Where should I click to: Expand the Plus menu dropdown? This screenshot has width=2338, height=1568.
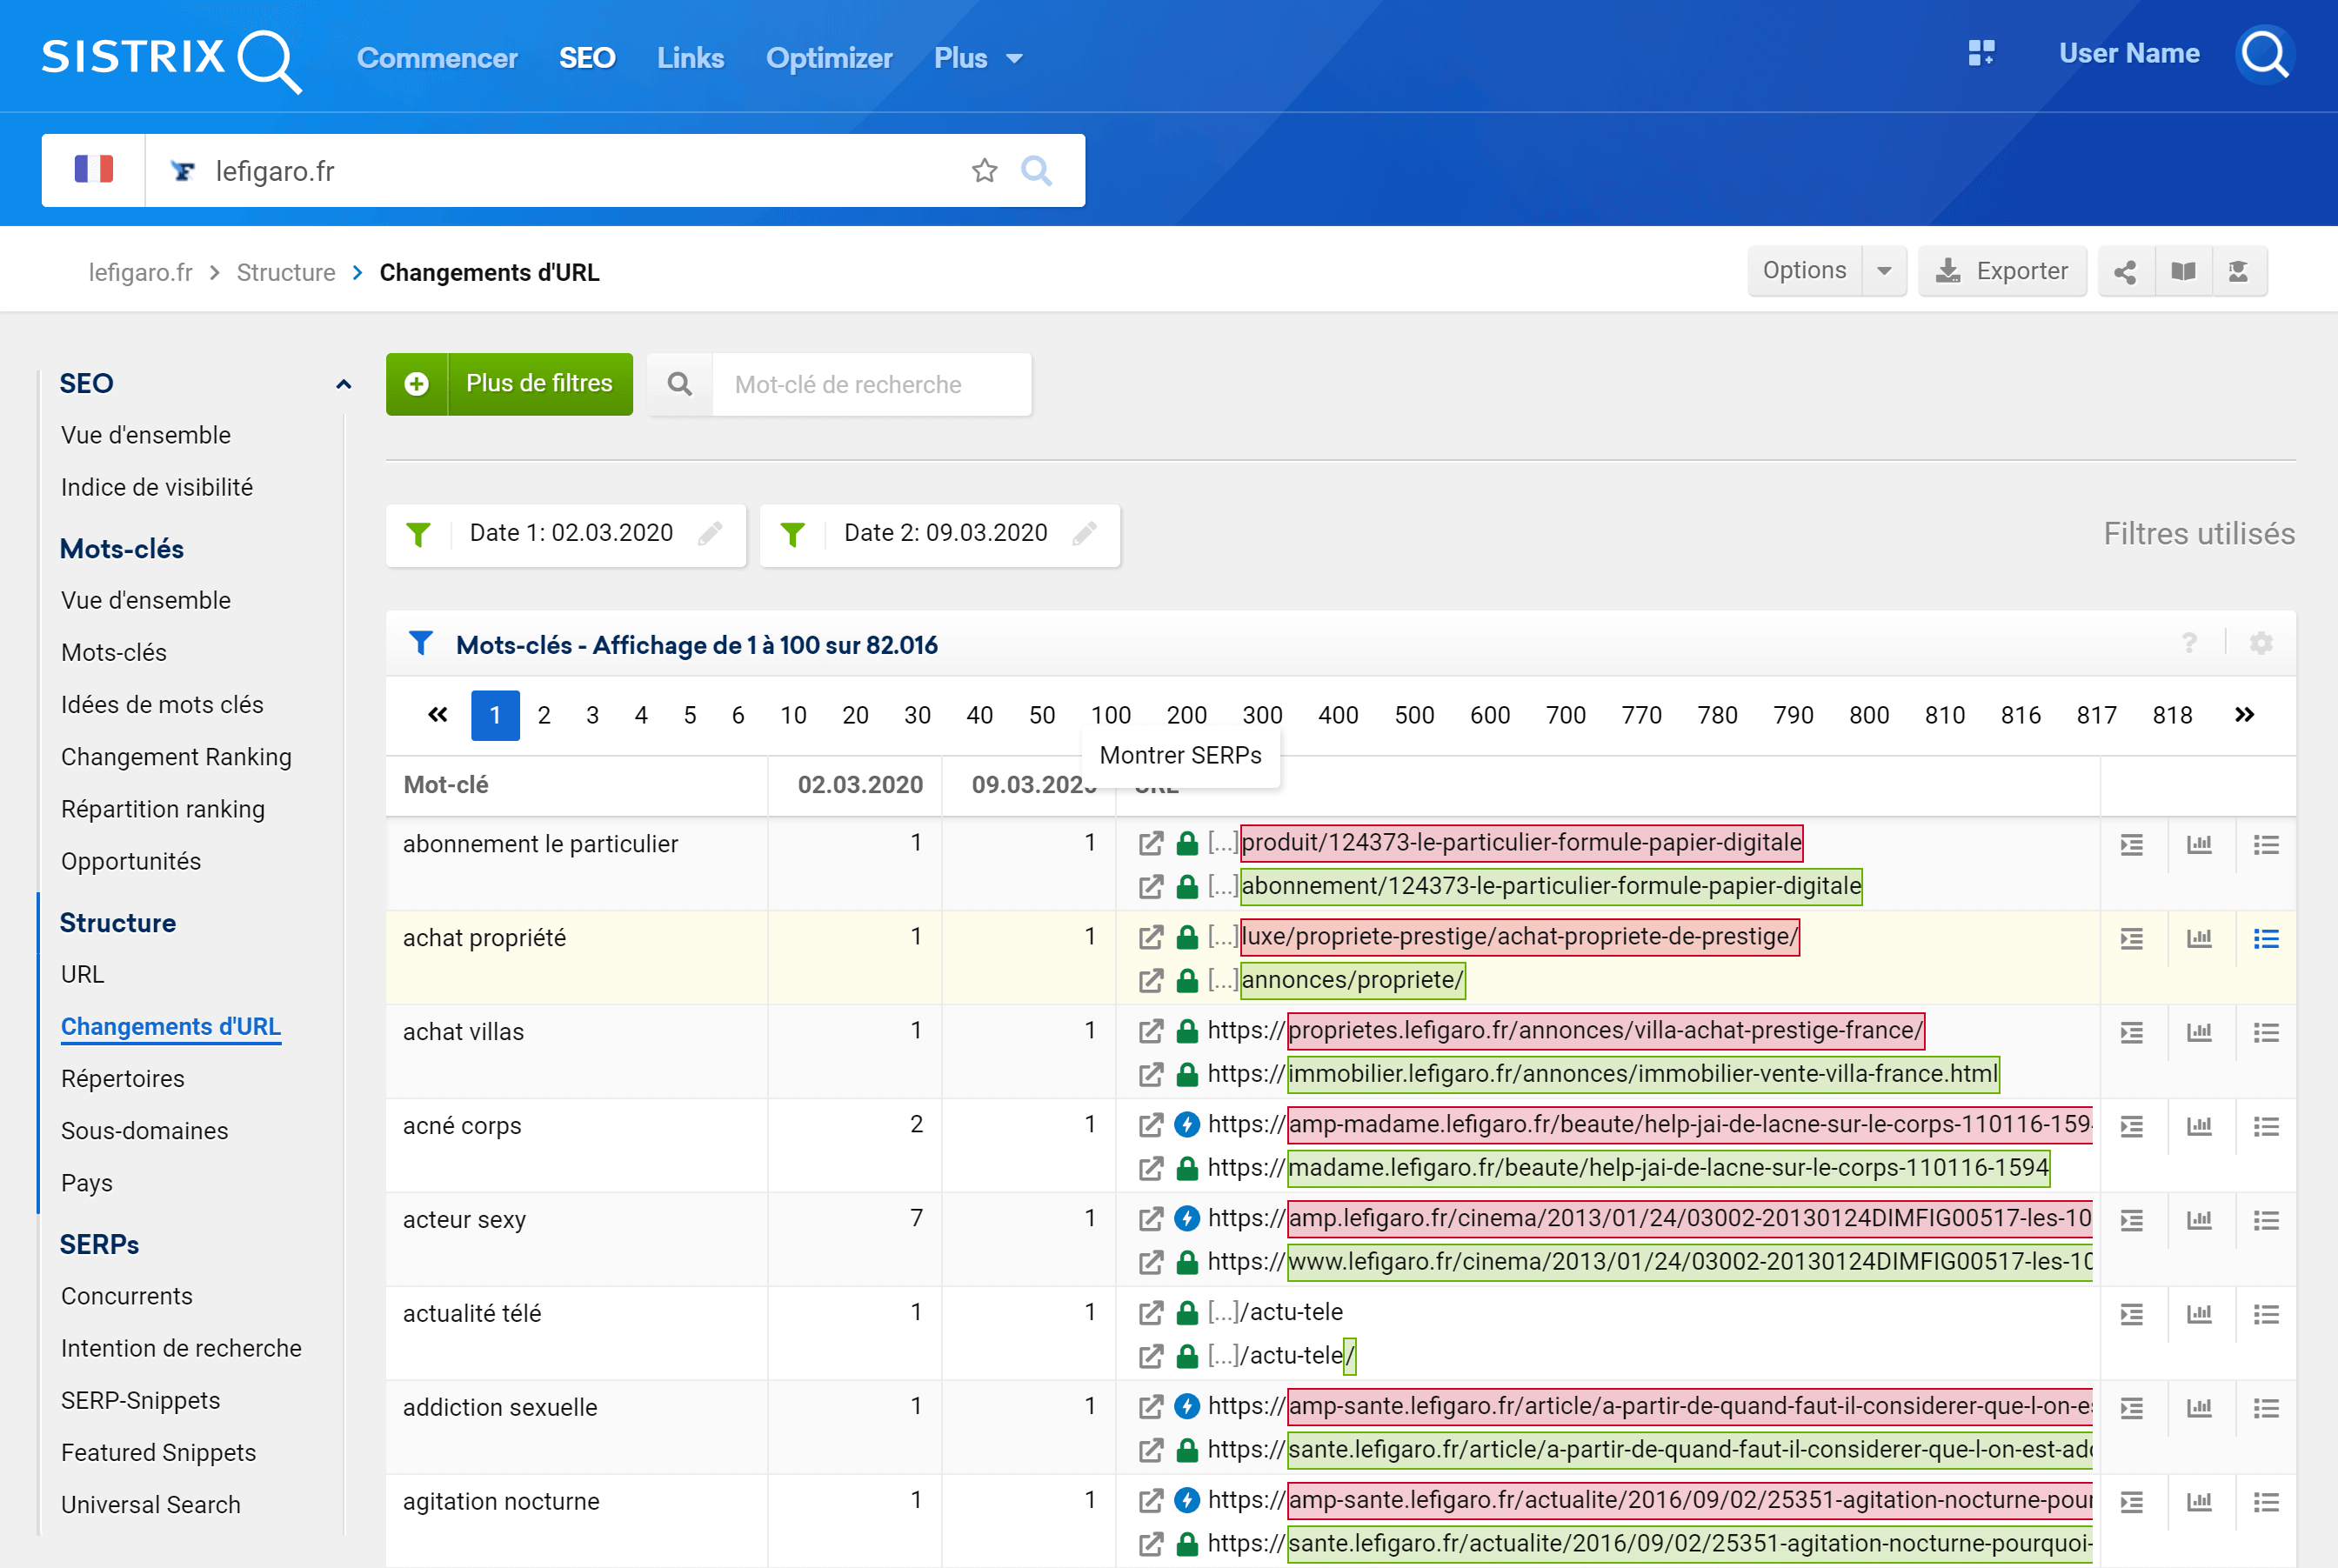tap(979, 59)
